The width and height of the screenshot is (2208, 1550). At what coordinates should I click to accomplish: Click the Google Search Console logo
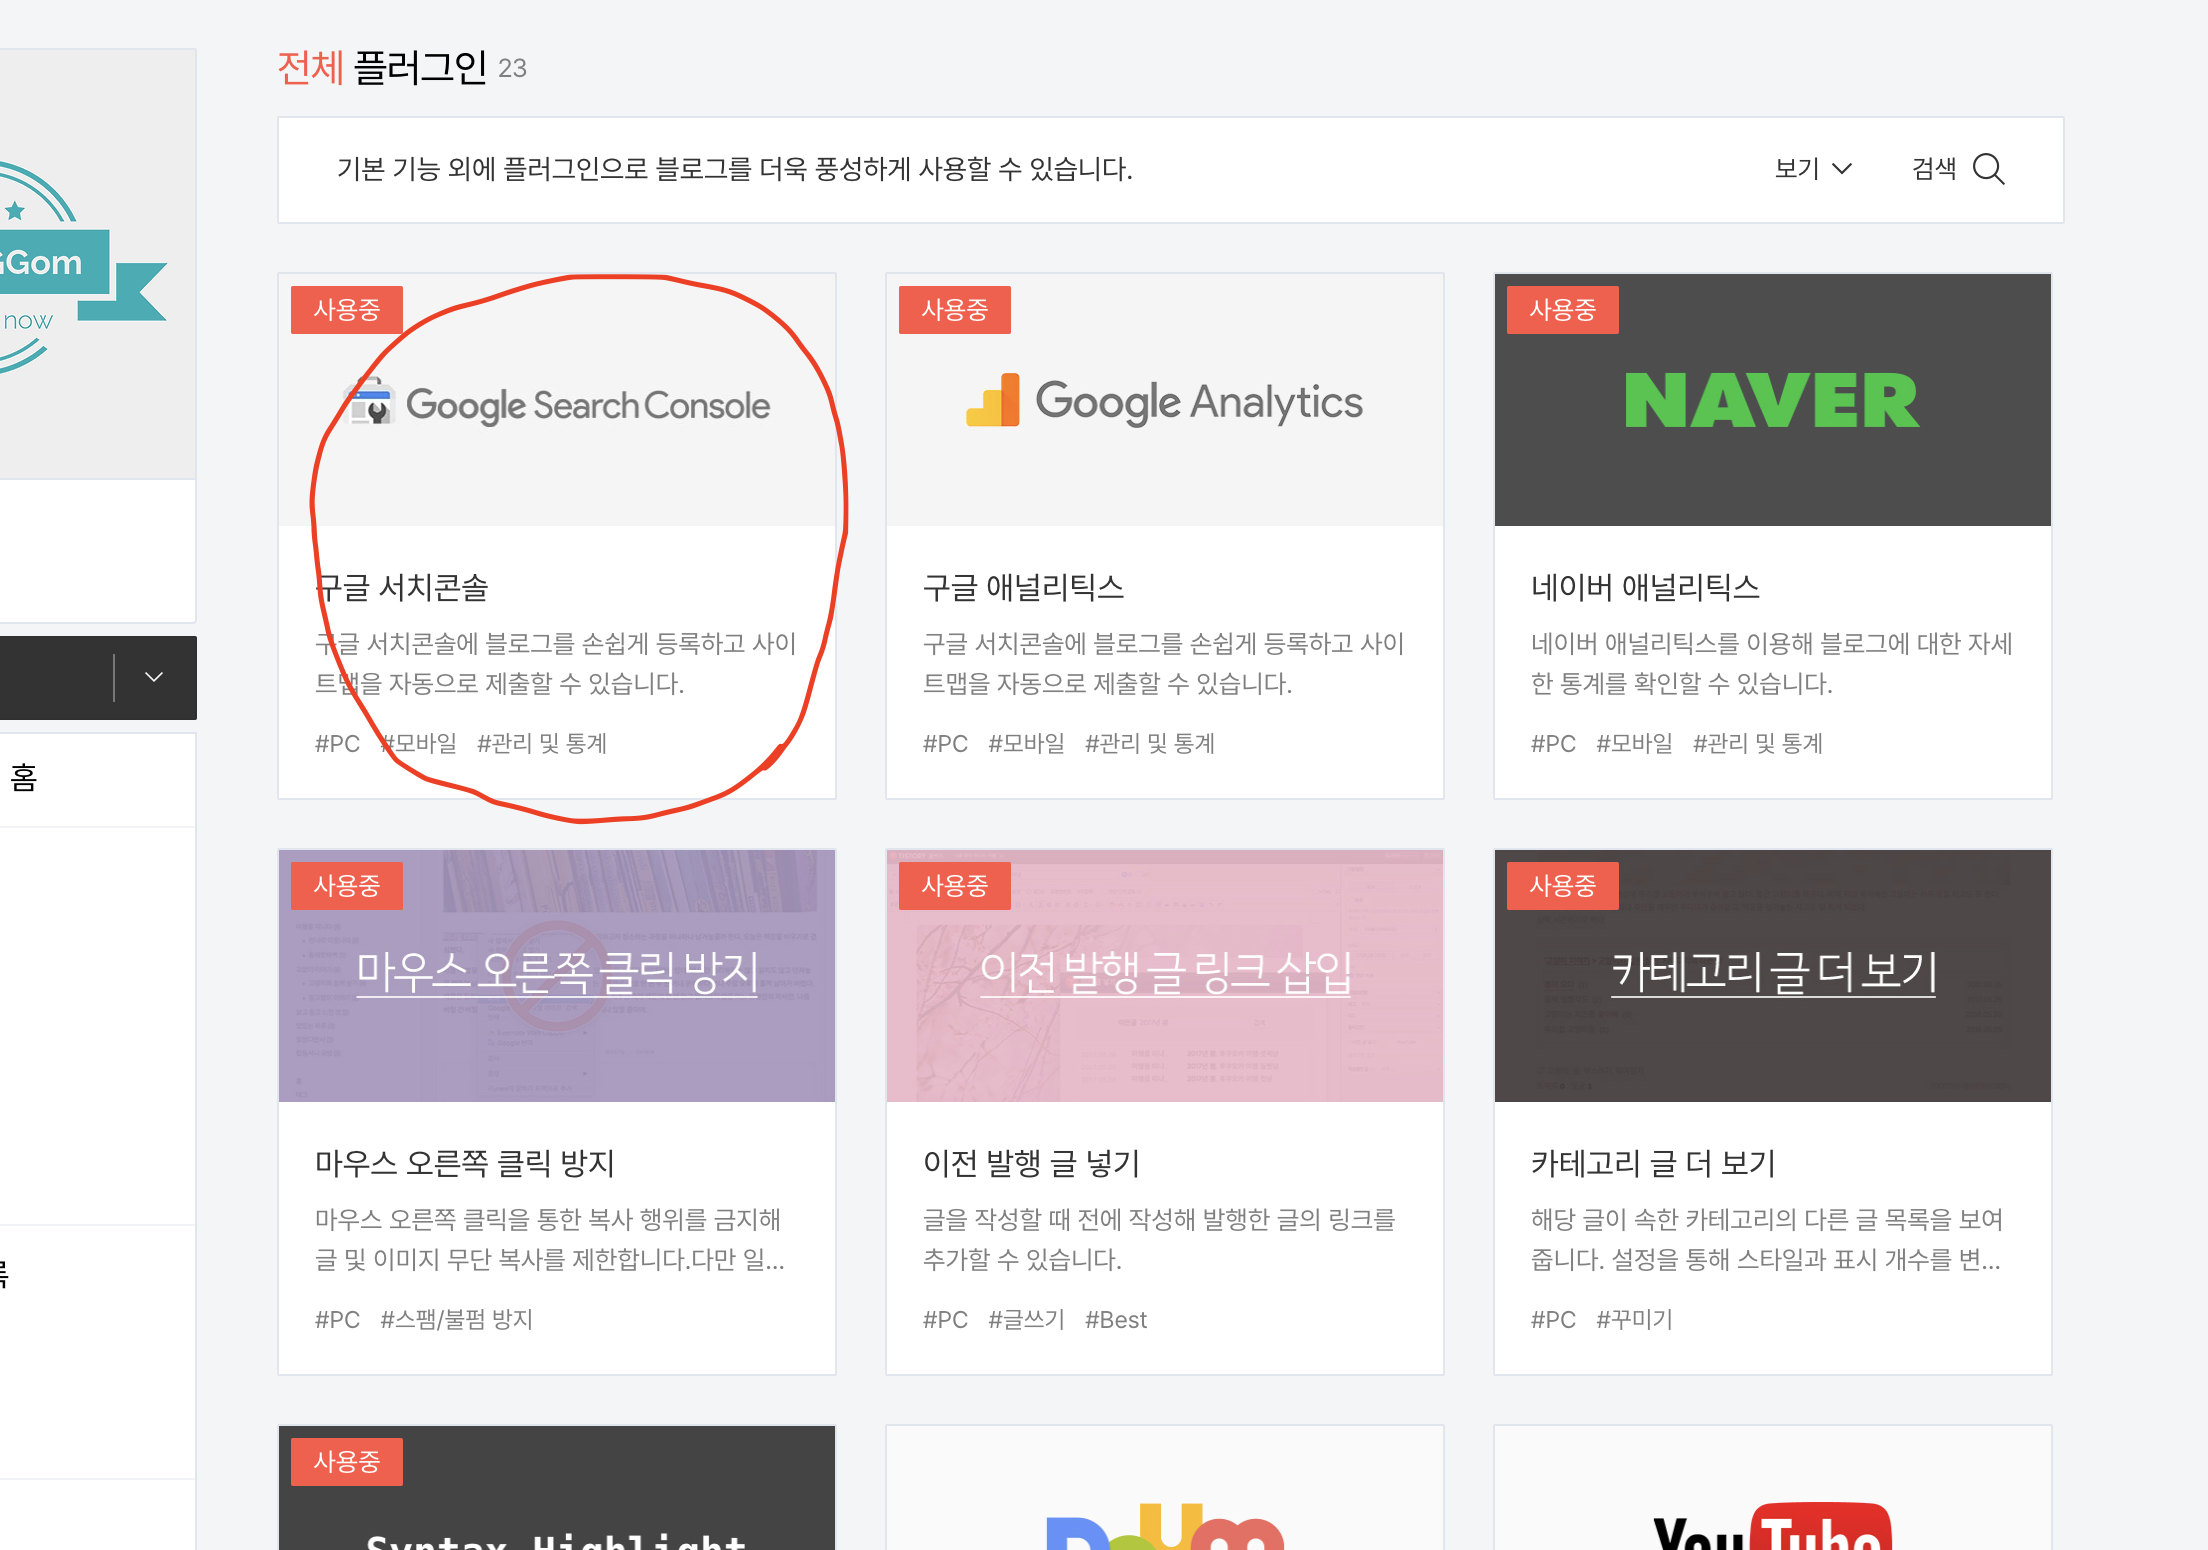[x=558, y=404]
